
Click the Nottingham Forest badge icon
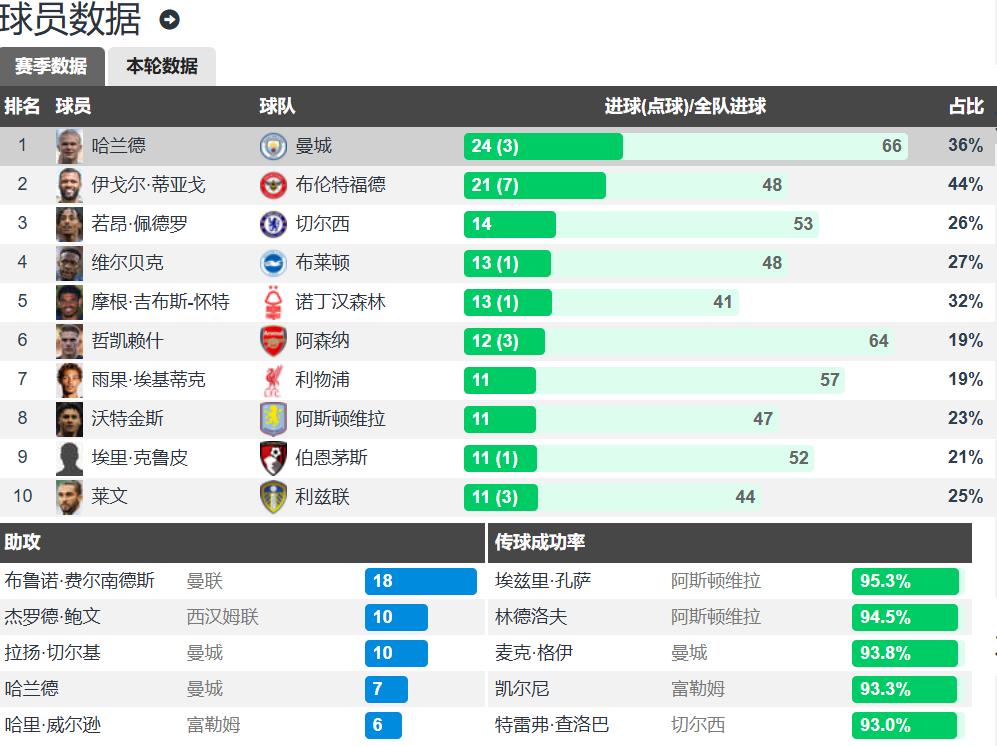pyautogui.click(x=273, y=302)
